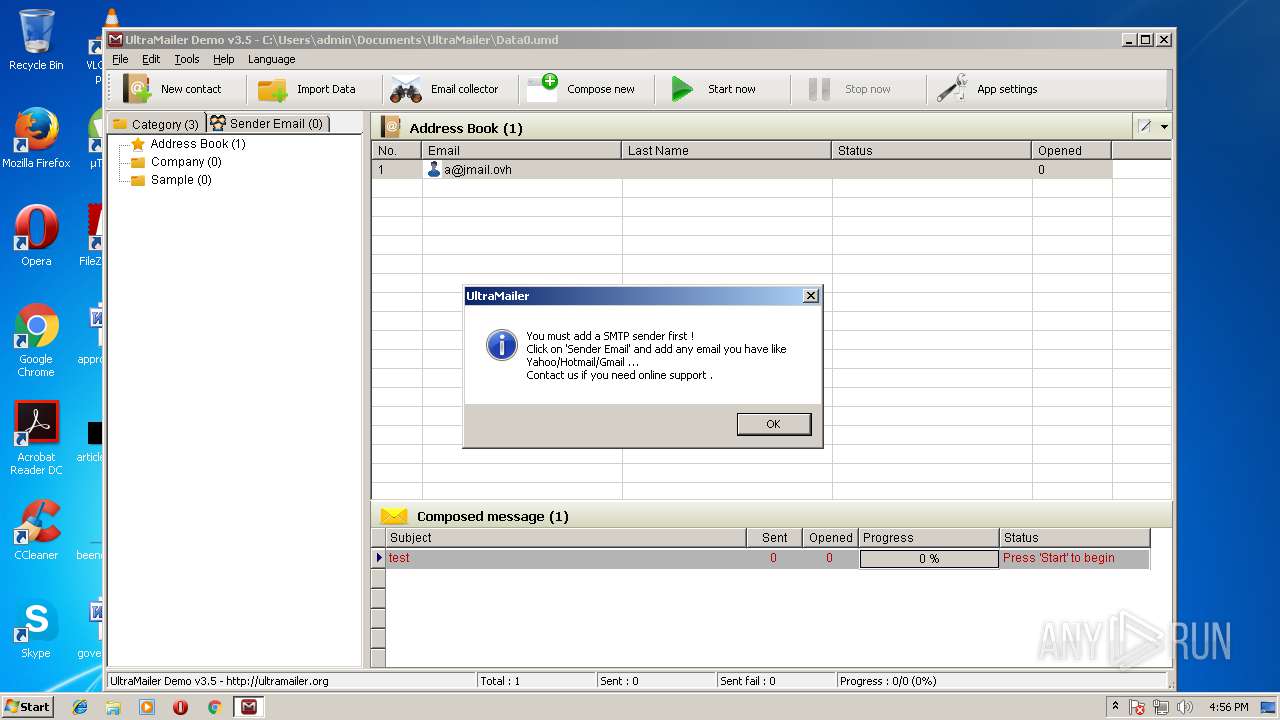Image resolution: width=1280 pixels, height=720 pixels.
Task: Open media player icon in the taskbar
Action: click(147, 707)
